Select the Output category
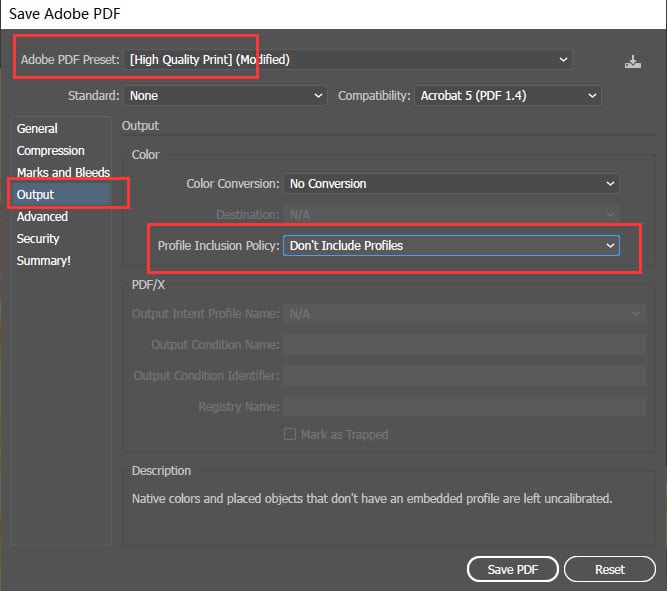Viewport: 667px width, 591px height. pos(62,194)
